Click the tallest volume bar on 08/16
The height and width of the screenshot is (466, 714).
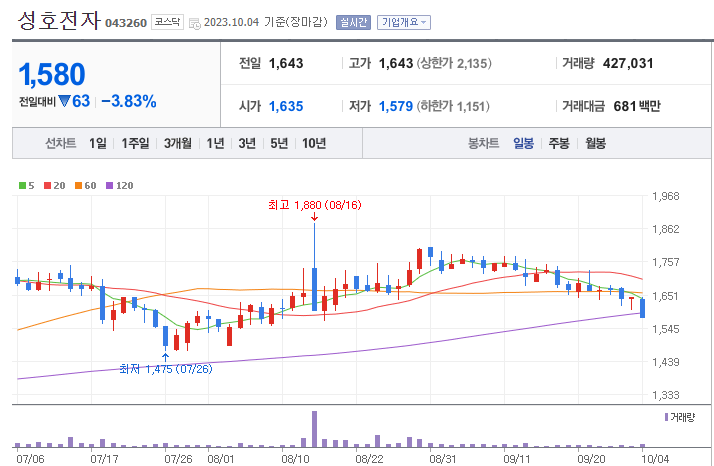(314, 429)
